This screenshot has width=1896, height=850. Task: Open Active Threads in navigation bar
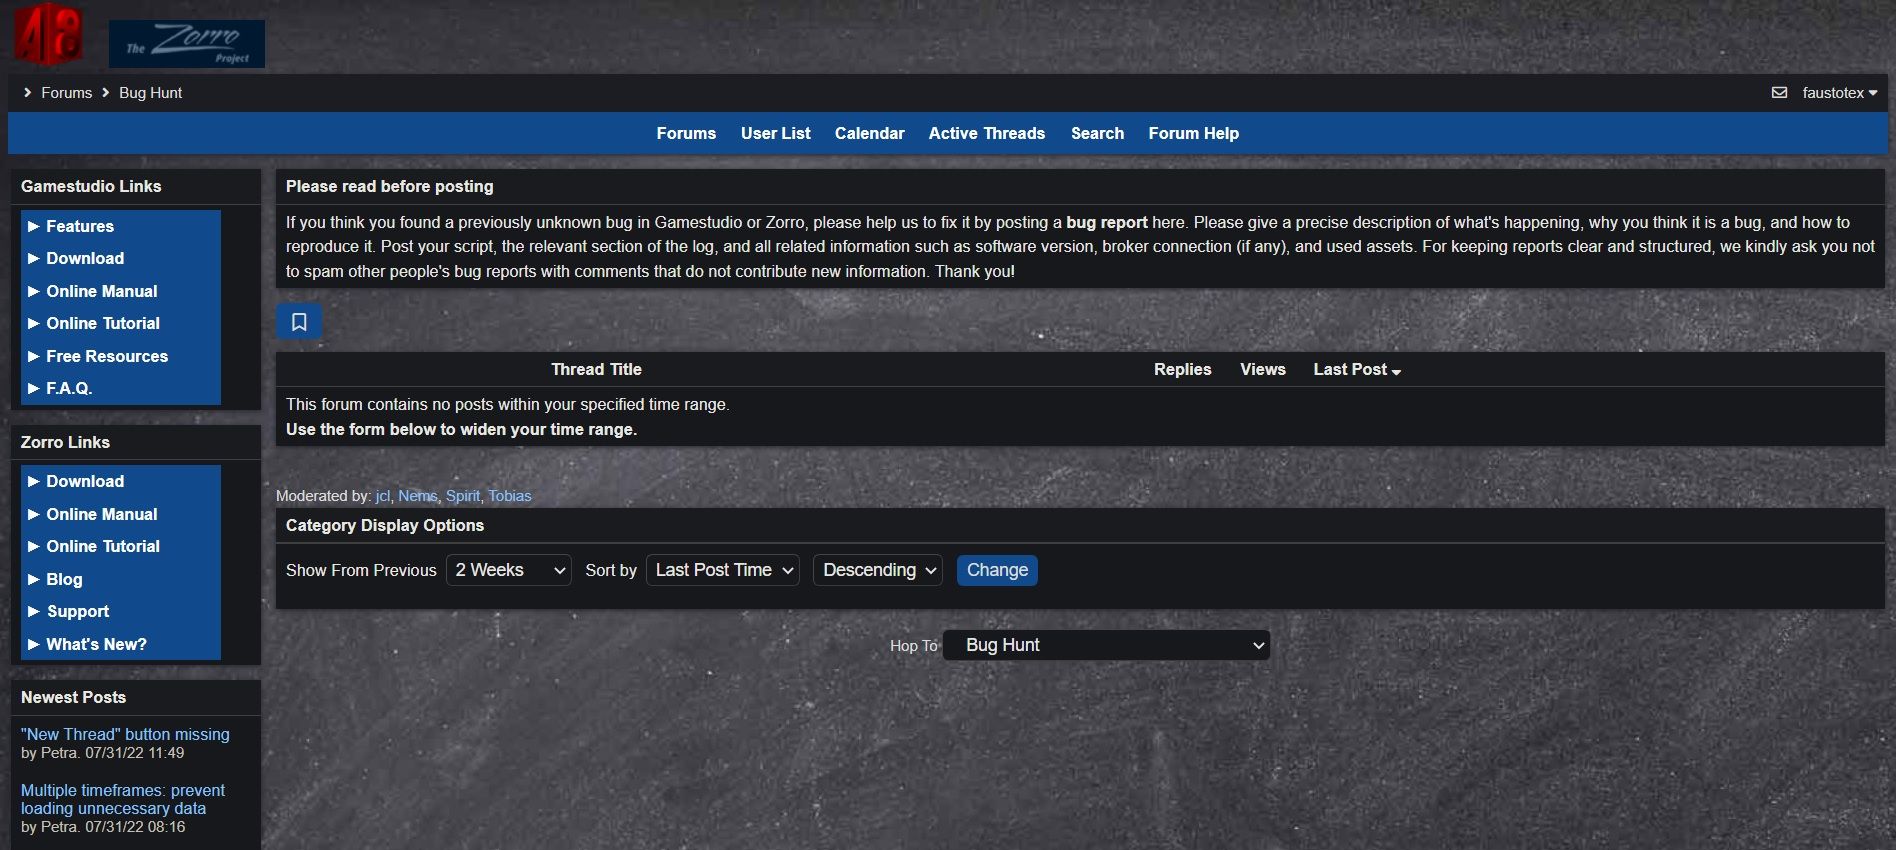[x=986, y=133]
